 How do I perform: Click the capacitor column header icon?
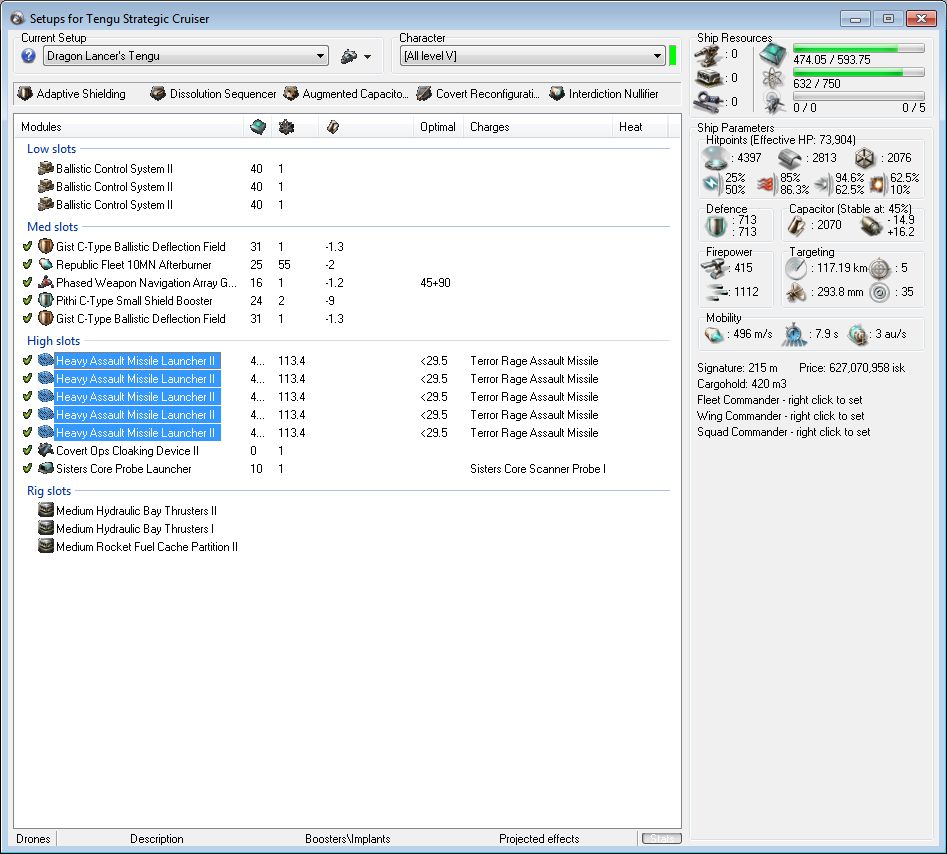333,127
